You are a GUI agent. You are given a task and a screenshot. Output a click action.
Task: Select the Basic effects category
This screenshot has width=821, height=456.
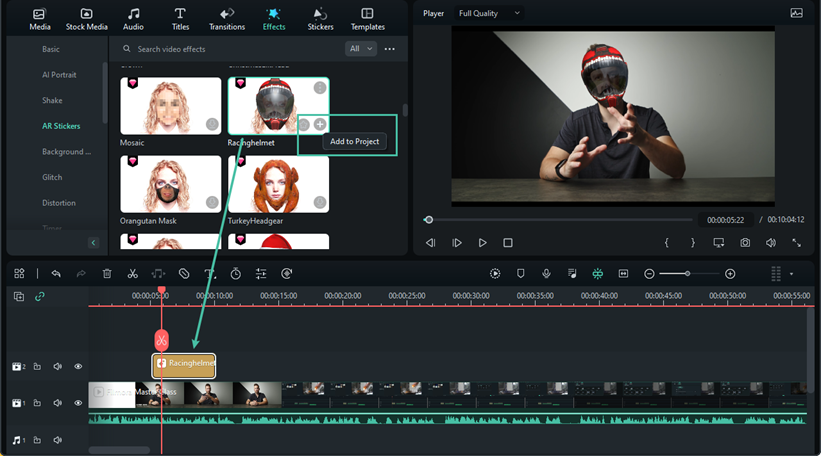tap(51, 49)
